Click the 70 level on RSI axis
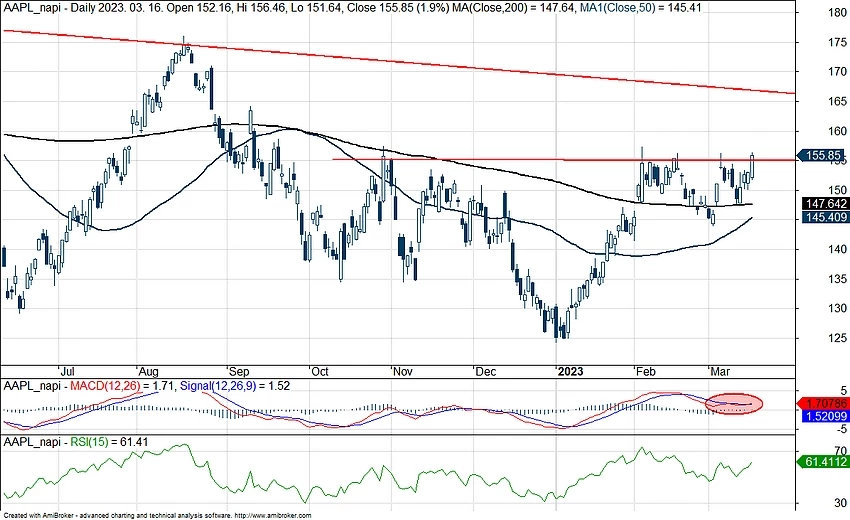Viewport: 850px width, 520px height. (841, 451)
